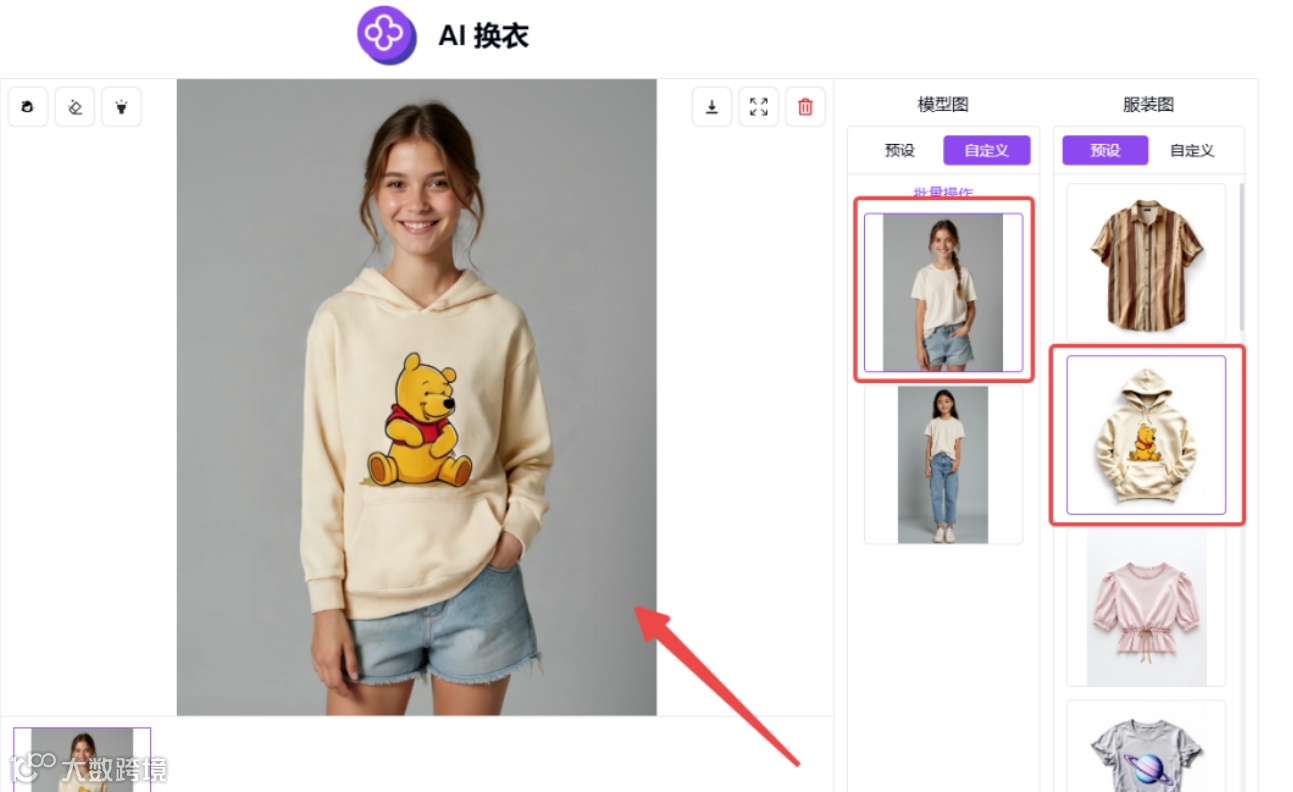1293x792 pixels.
Task: Select the 自定义 tab under 模型图
Action: tap(987, 150)
